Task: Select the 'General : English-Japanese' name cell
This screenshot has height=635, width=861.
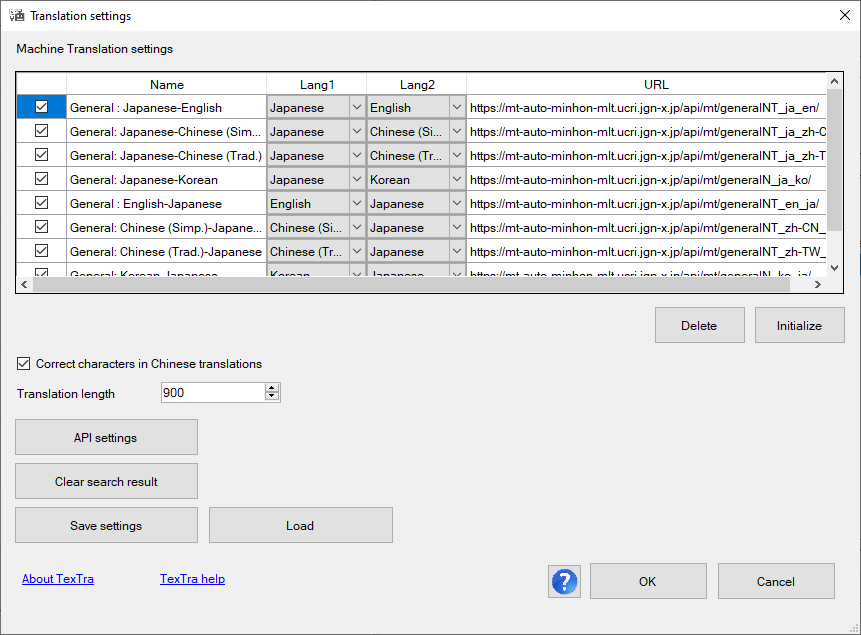Action: point(166,203)
